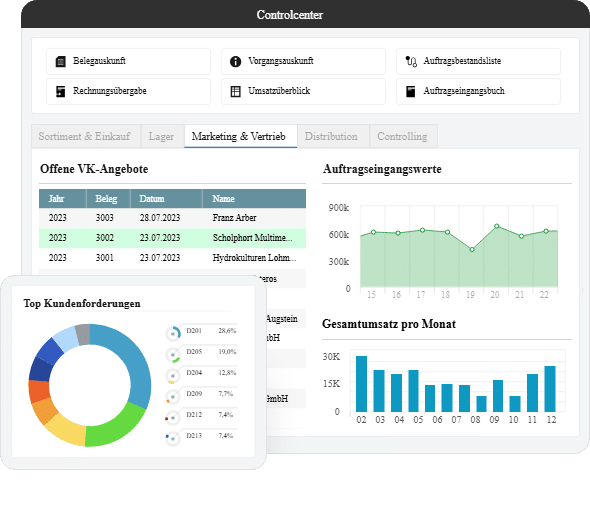Click the Rechnungsübergabe icon

coord(61,91)
